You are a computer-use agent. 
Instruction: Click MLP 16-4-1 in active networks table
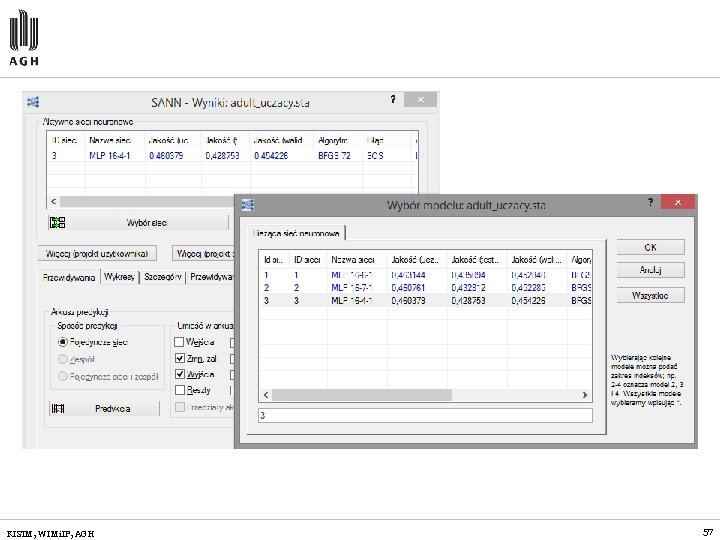[109, 156]
